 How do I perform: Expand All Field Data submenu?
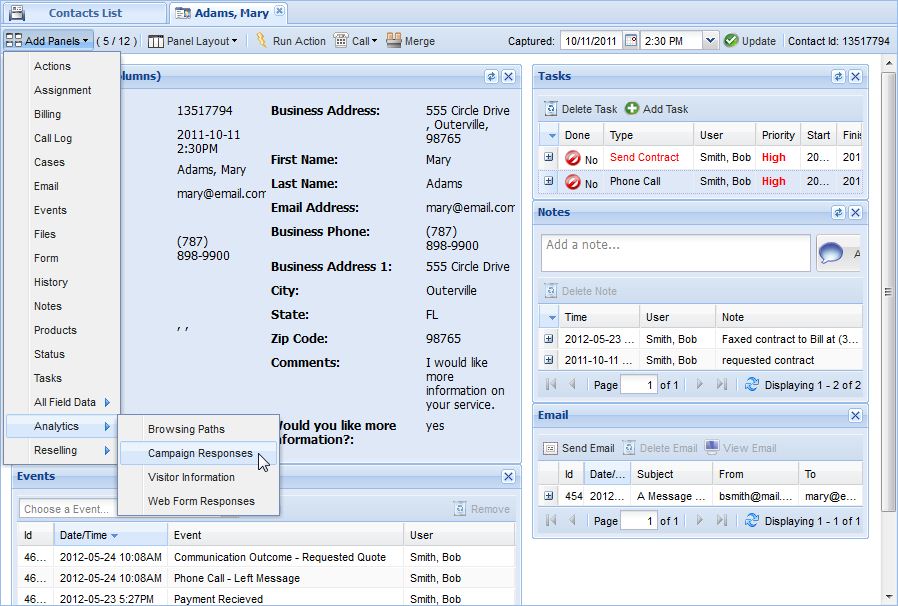coord(62,402)
